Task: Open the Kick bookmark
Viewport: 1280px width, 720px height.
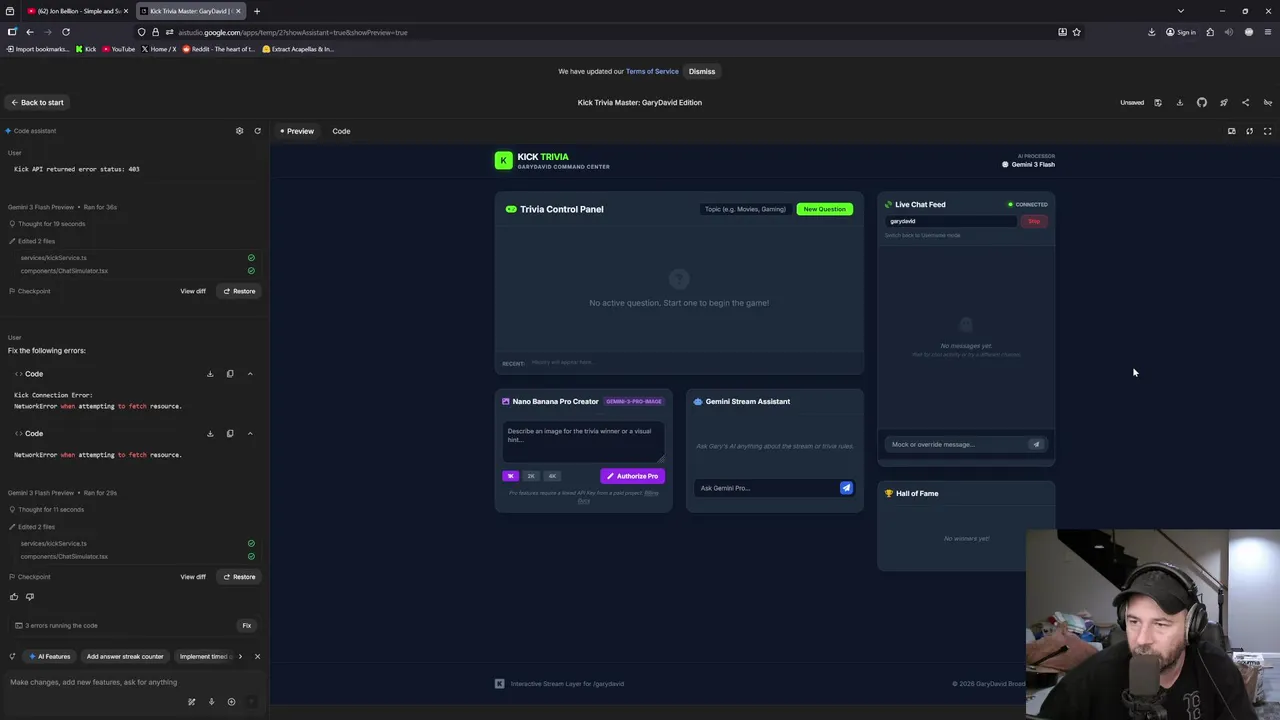Action: (86, 49)
